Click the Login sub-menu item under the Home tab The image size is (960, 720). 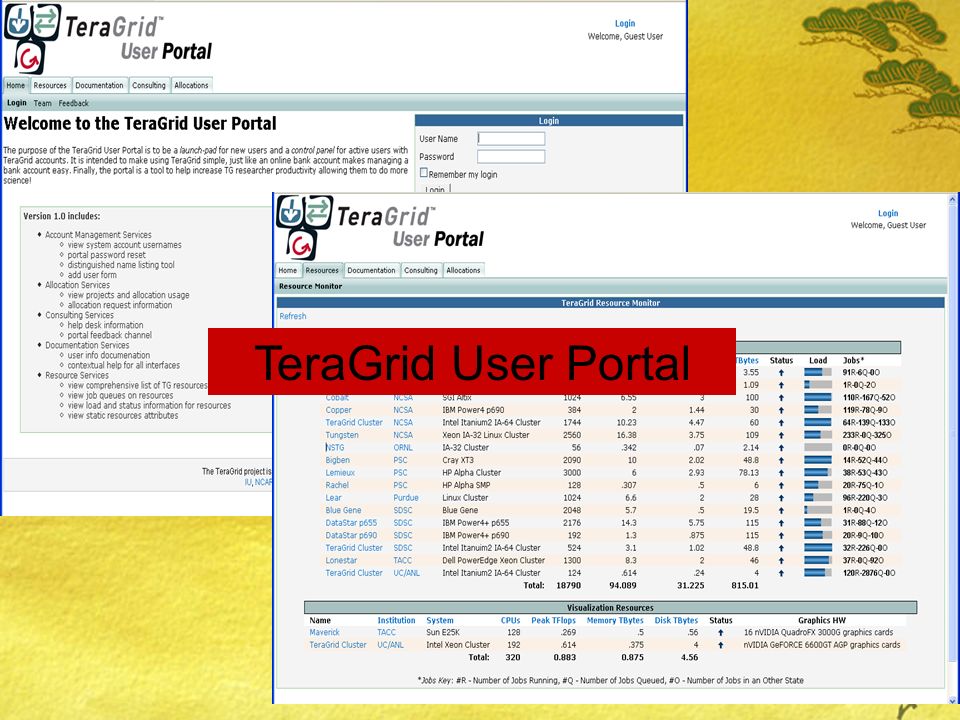[17, 103]
